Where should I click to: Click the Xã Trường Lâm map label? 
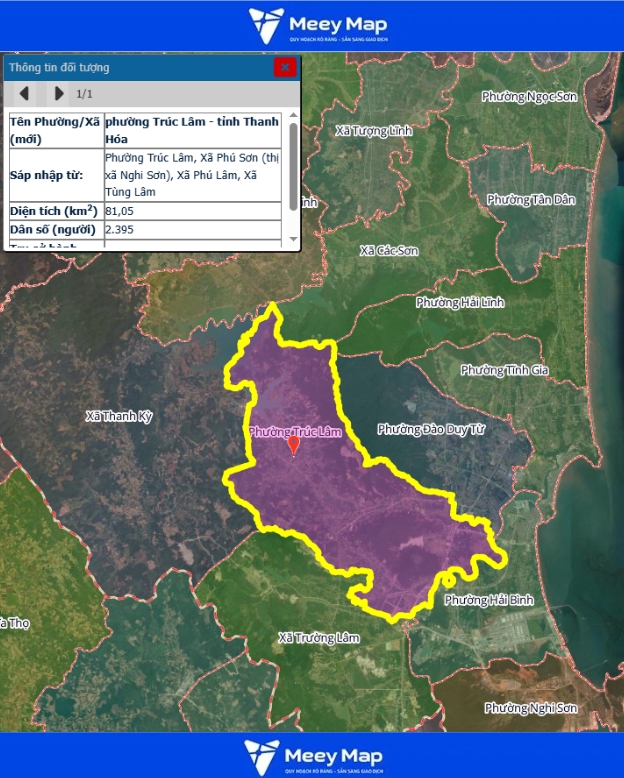tap(318, 637)
